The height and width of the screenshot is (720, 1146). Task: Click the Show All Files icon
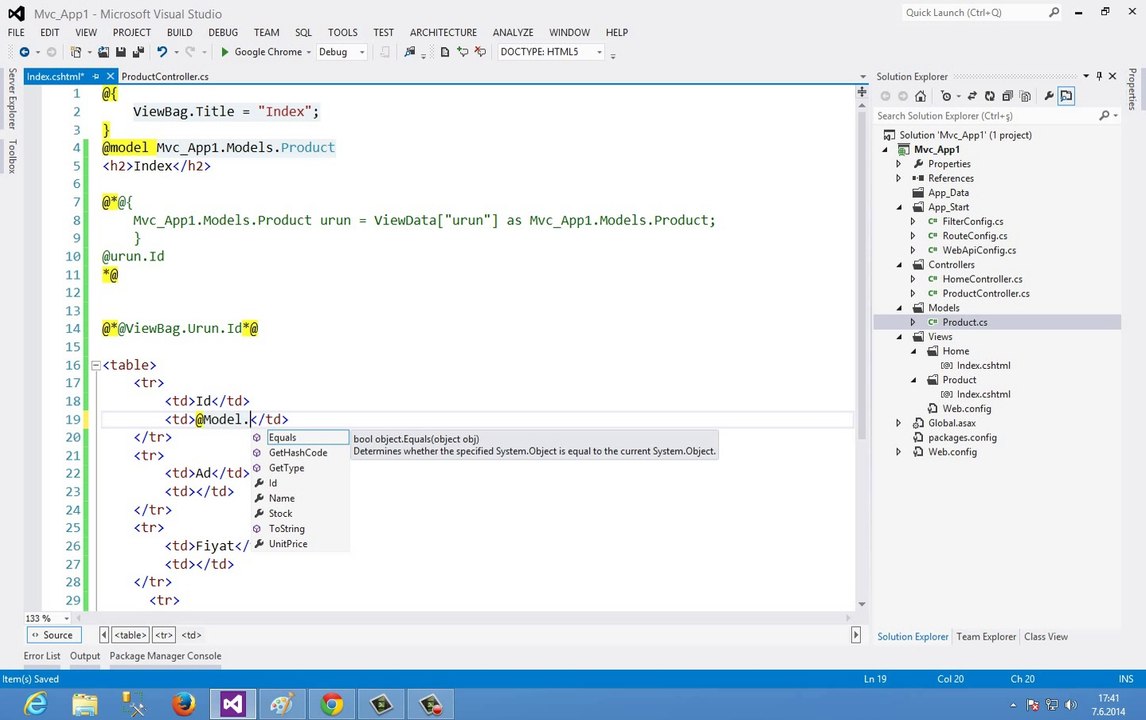point(1025,96)
